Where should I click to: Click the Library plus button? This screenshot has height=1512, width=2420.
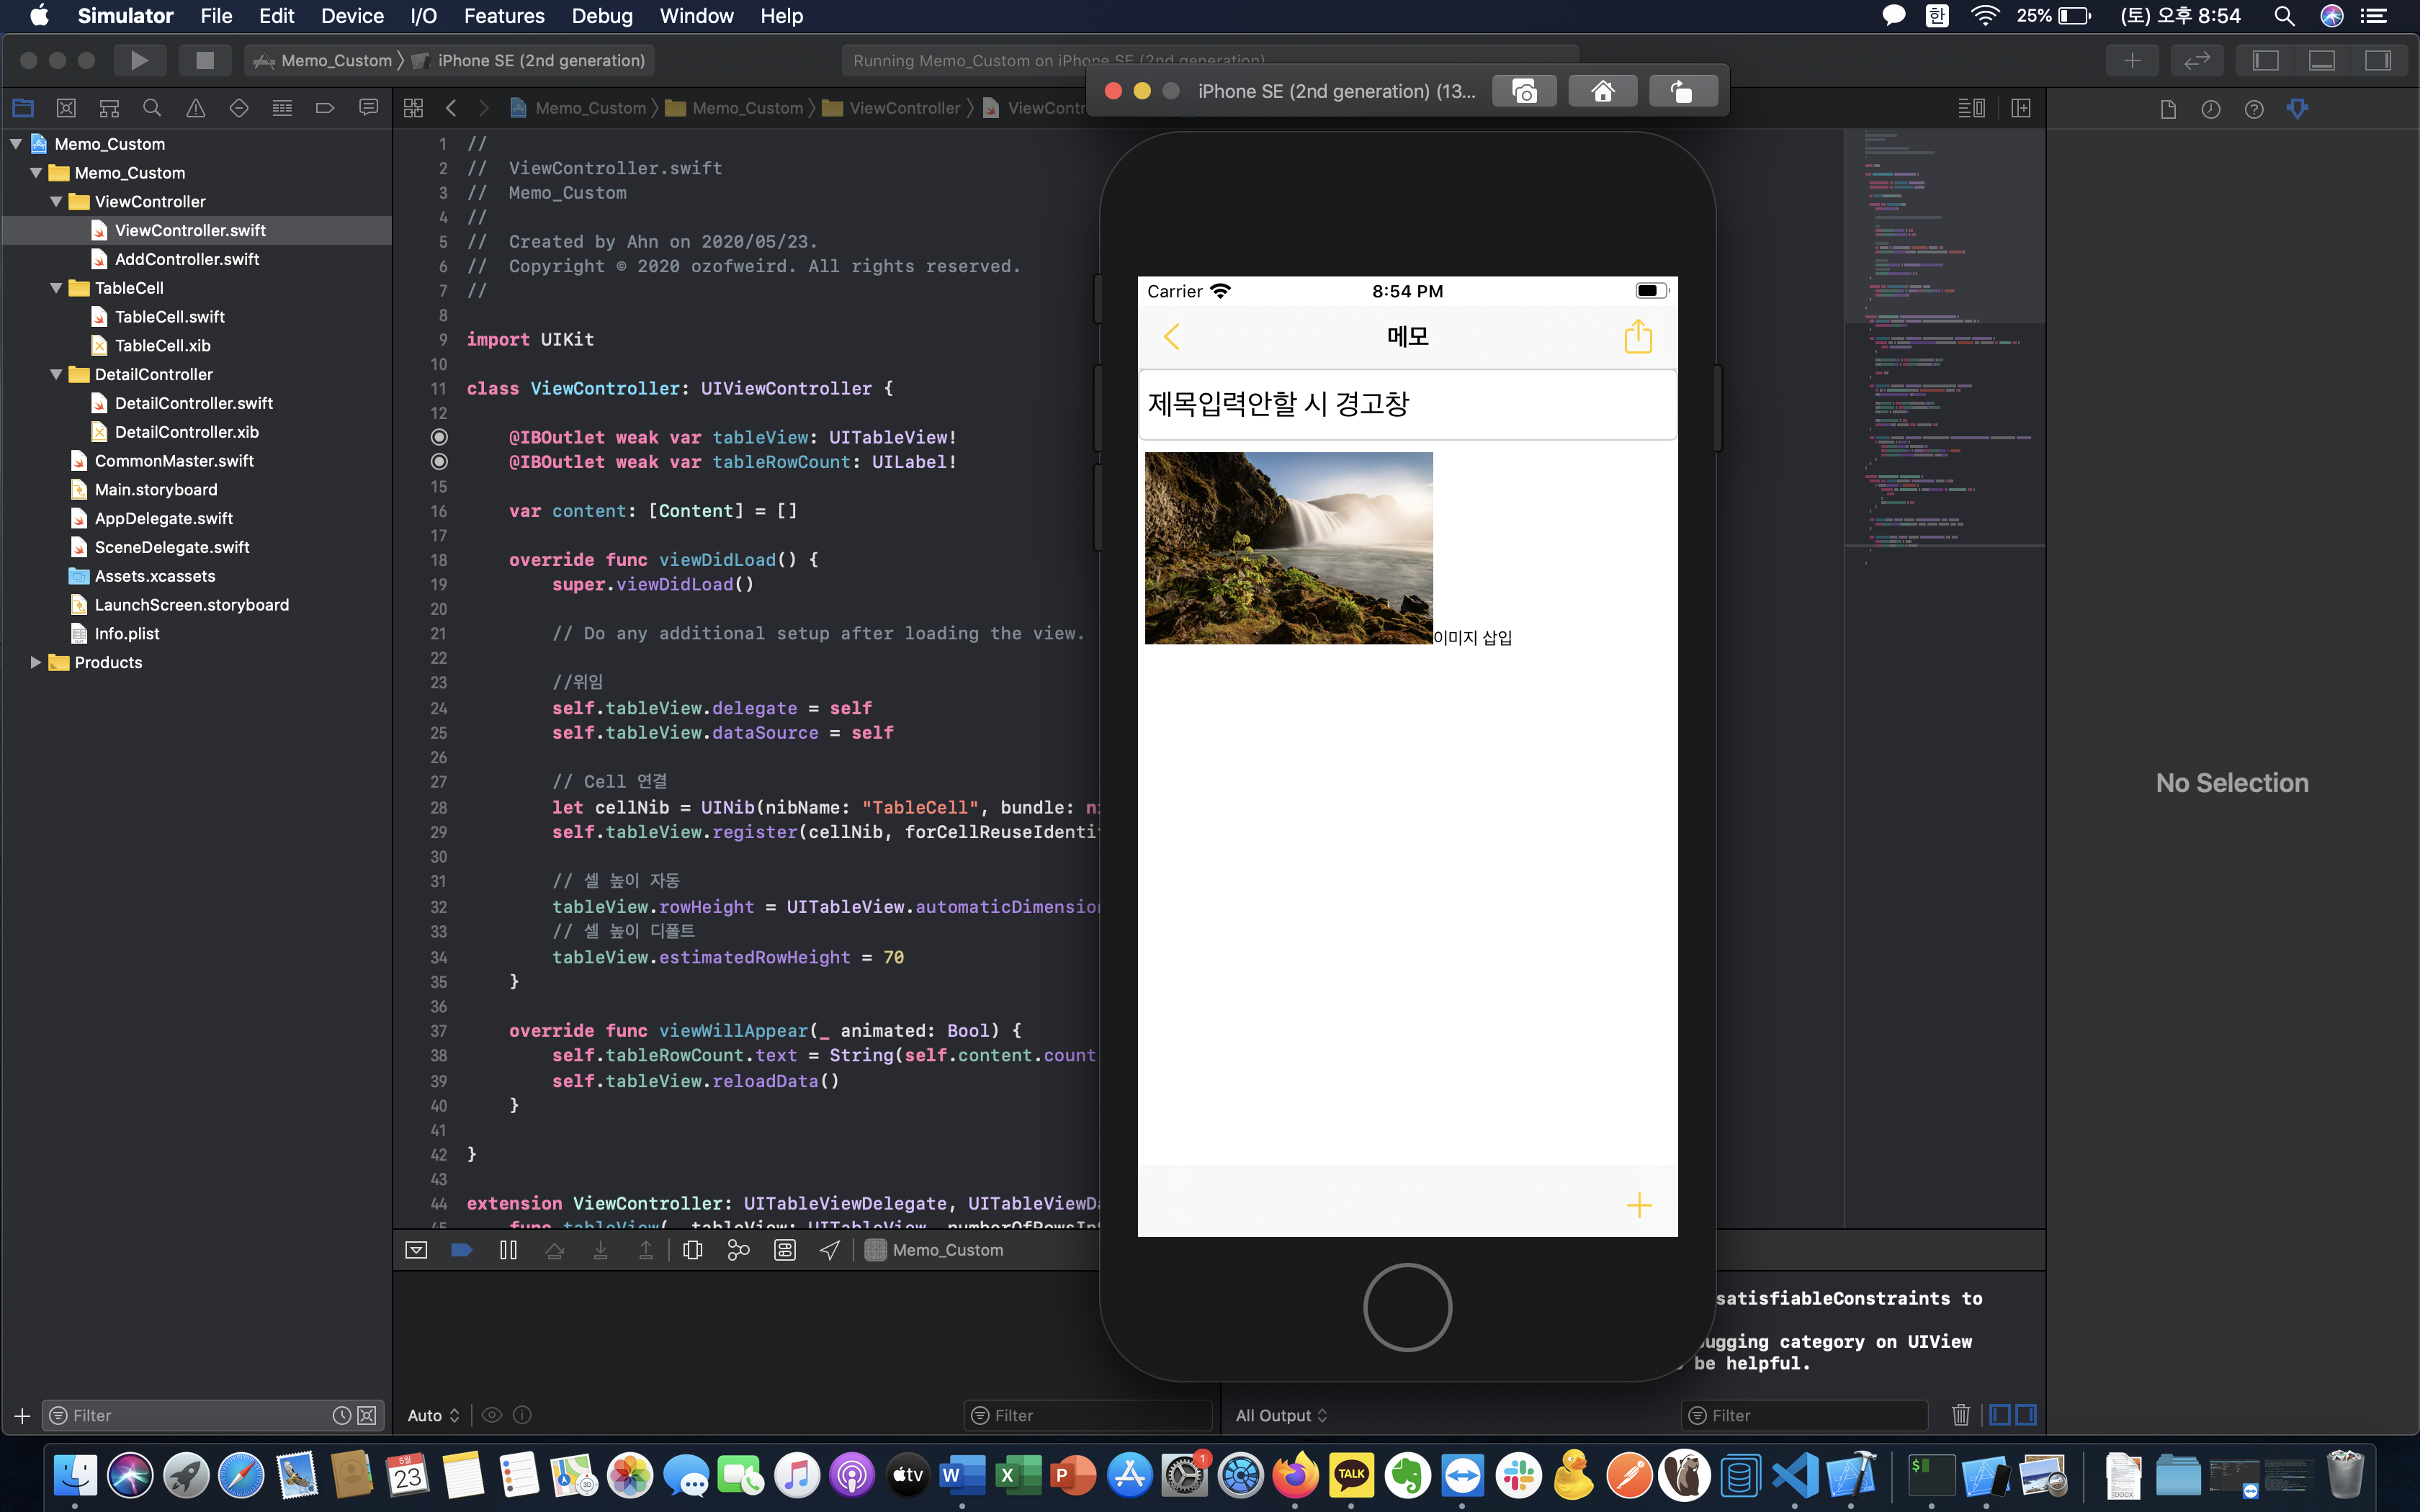click(x=2132, y=60)
